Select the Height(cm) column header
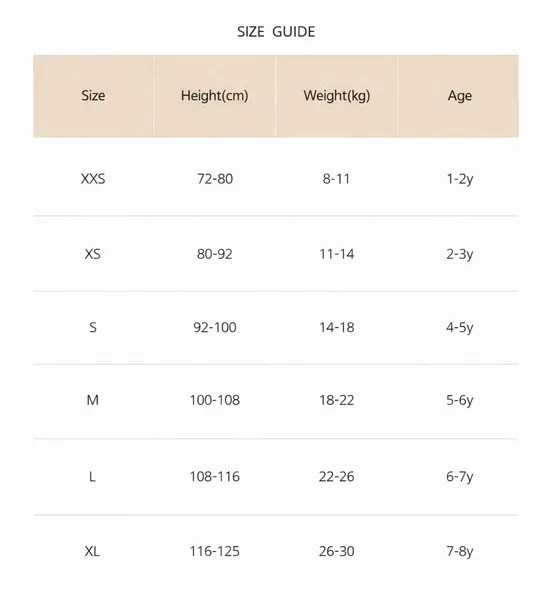Image resolution: width=544 pixels, height=594 pixels. [x=214, y=96]
